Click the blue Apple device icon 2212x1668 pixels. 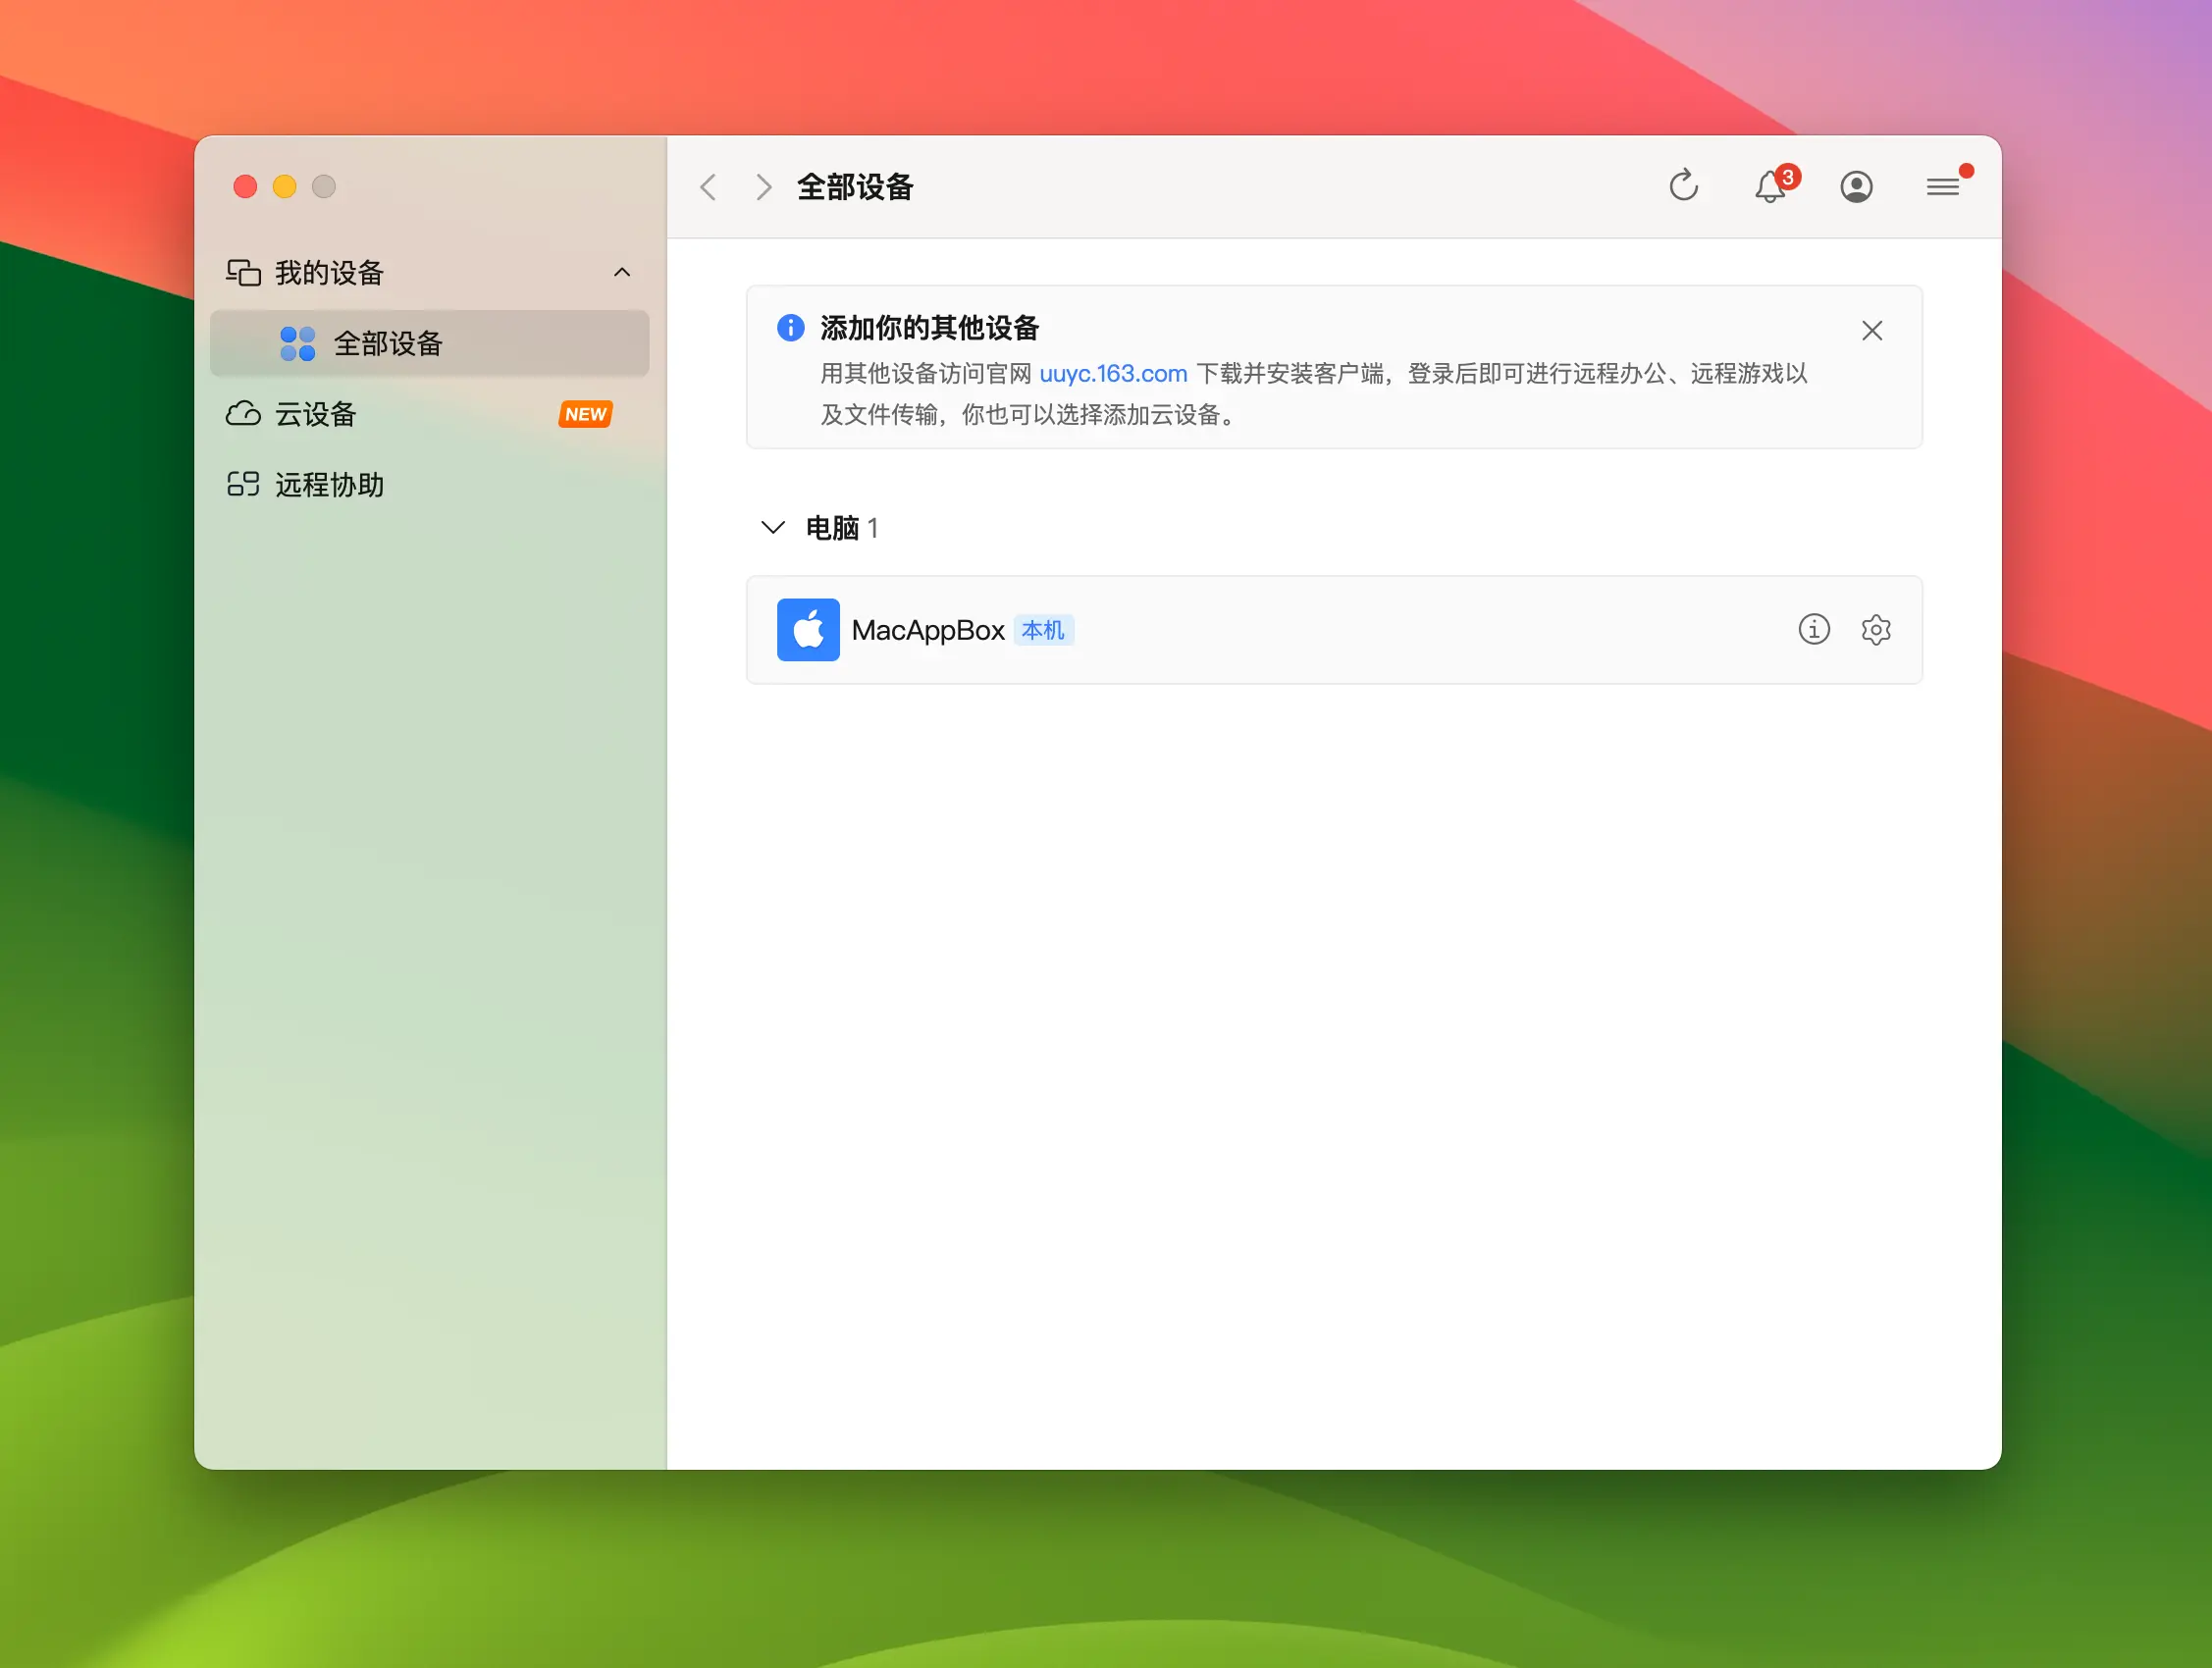coord(808,629)
